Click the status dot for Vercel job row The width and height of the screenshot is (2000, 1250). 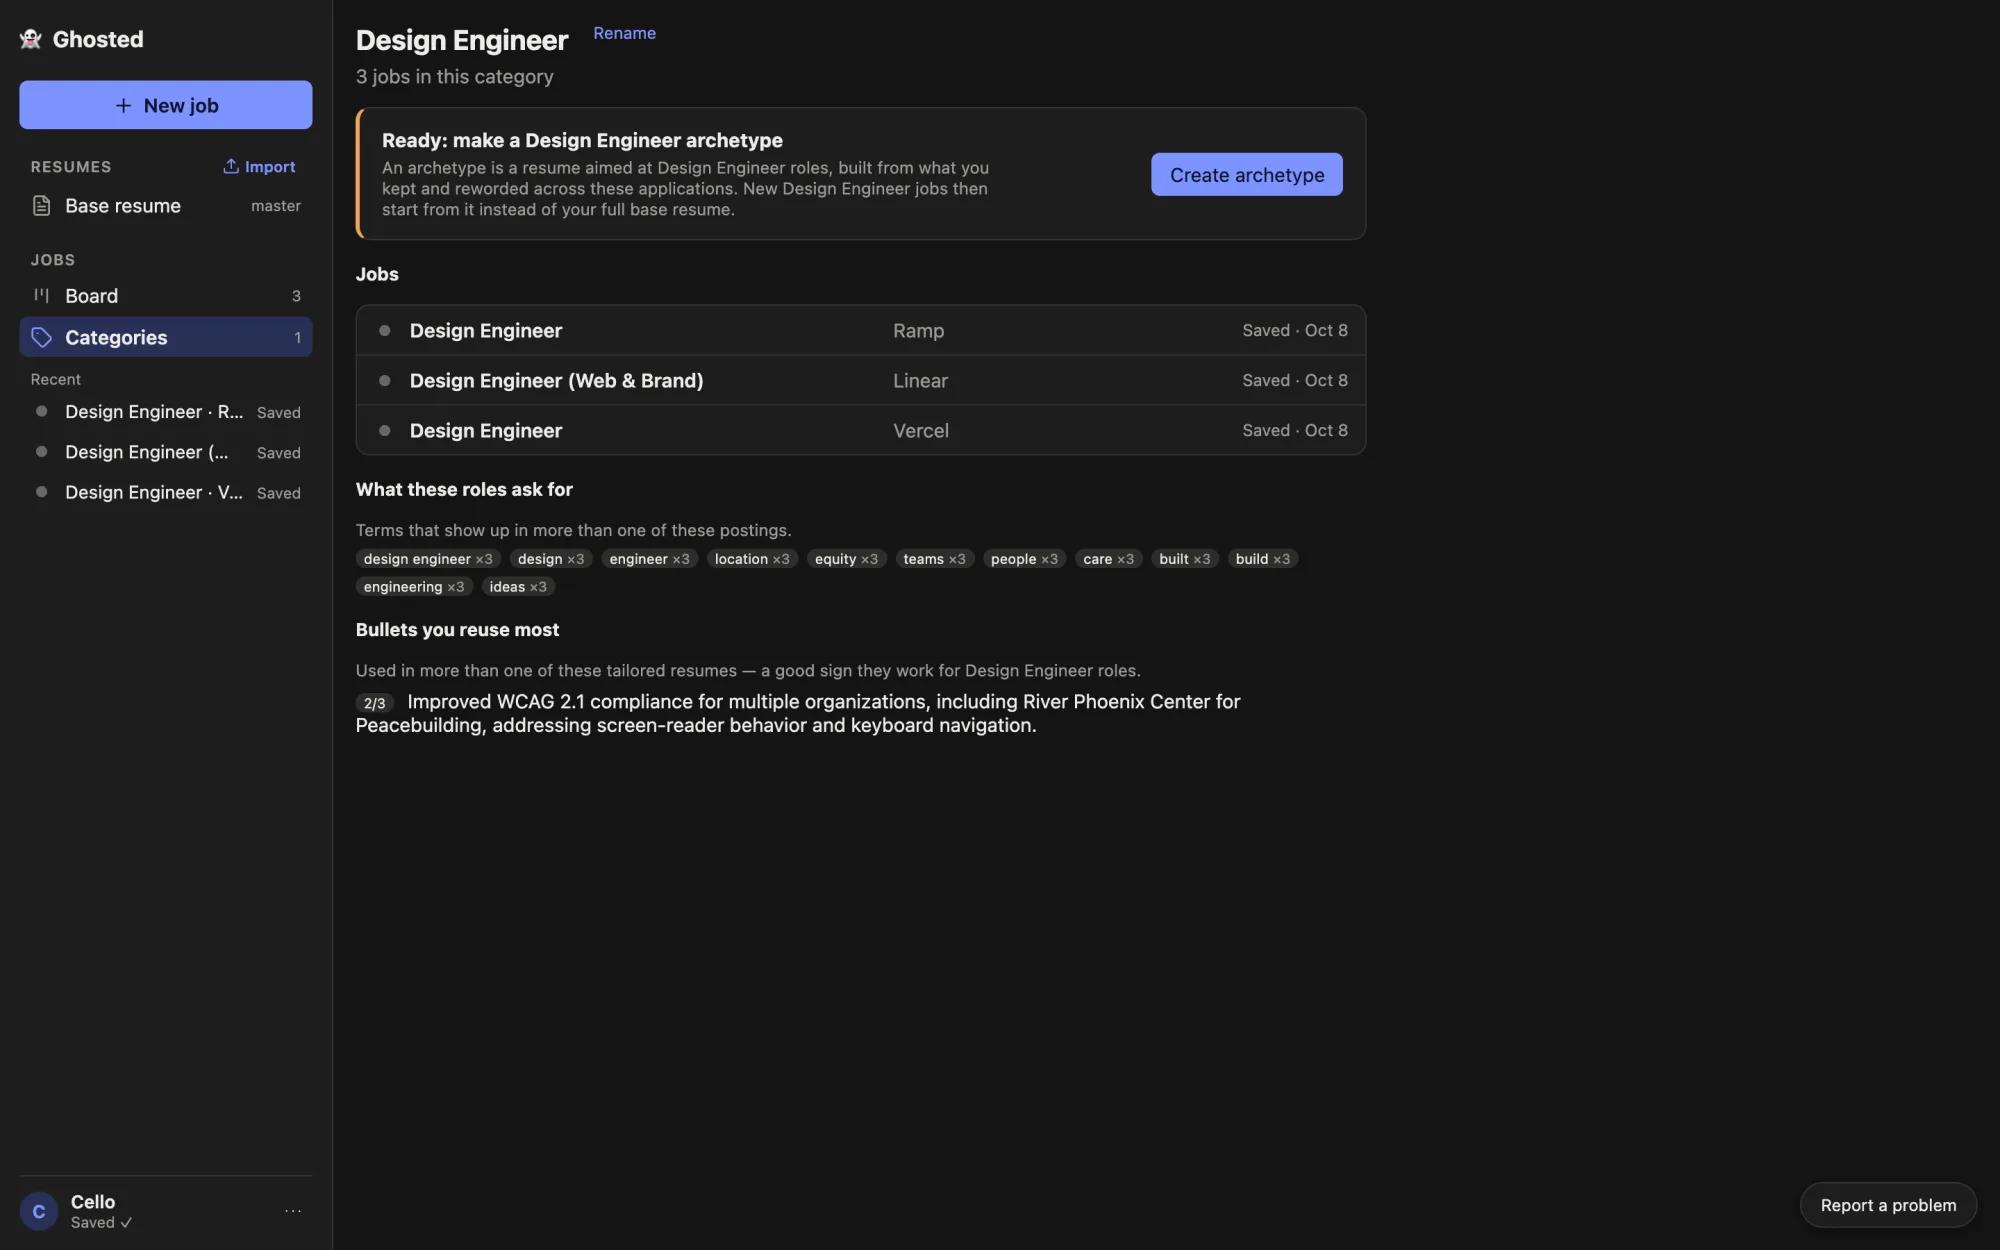tap(384, 430)
